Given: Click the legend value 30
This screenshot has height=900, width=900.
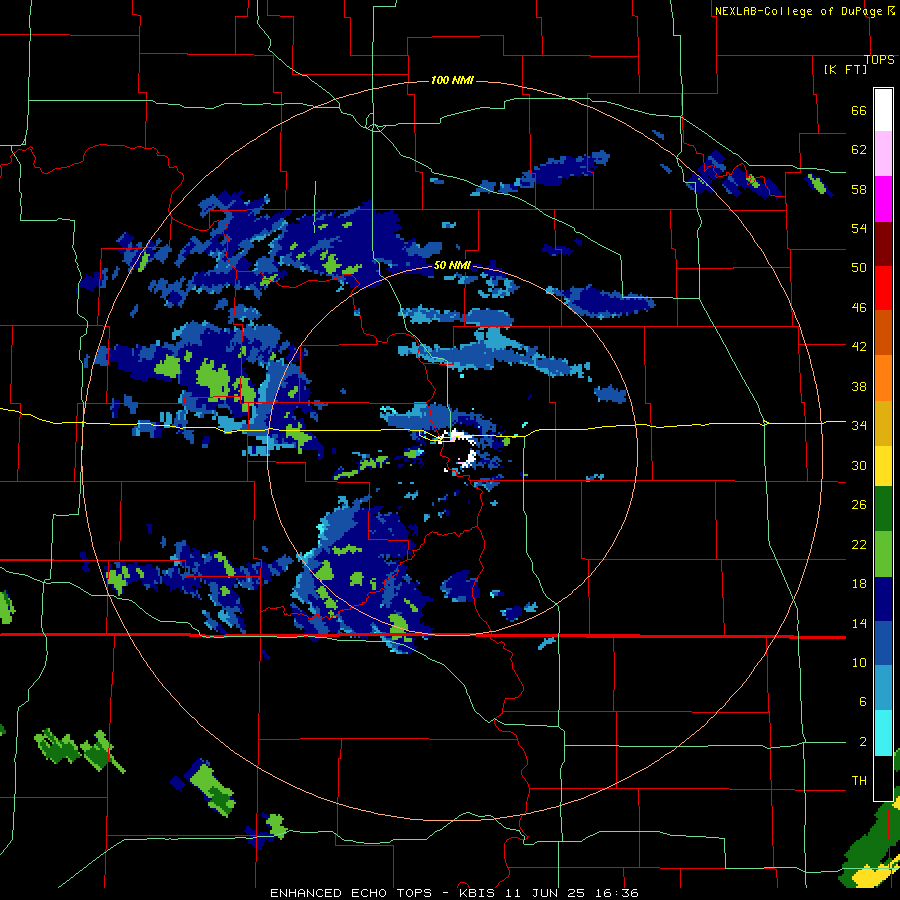Looking at the screenshot, I should 859,465.
